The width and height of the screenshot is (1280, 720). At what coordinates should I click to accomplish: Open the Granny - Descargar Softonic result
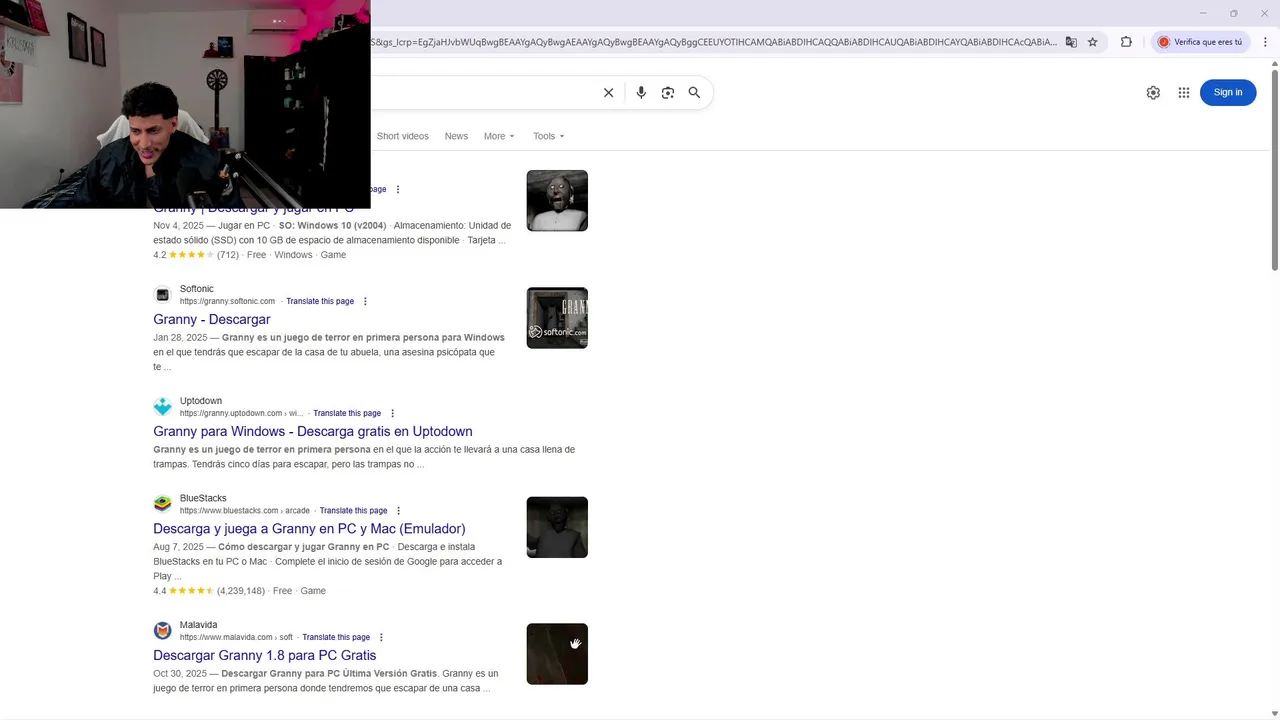tap(212, 319)
